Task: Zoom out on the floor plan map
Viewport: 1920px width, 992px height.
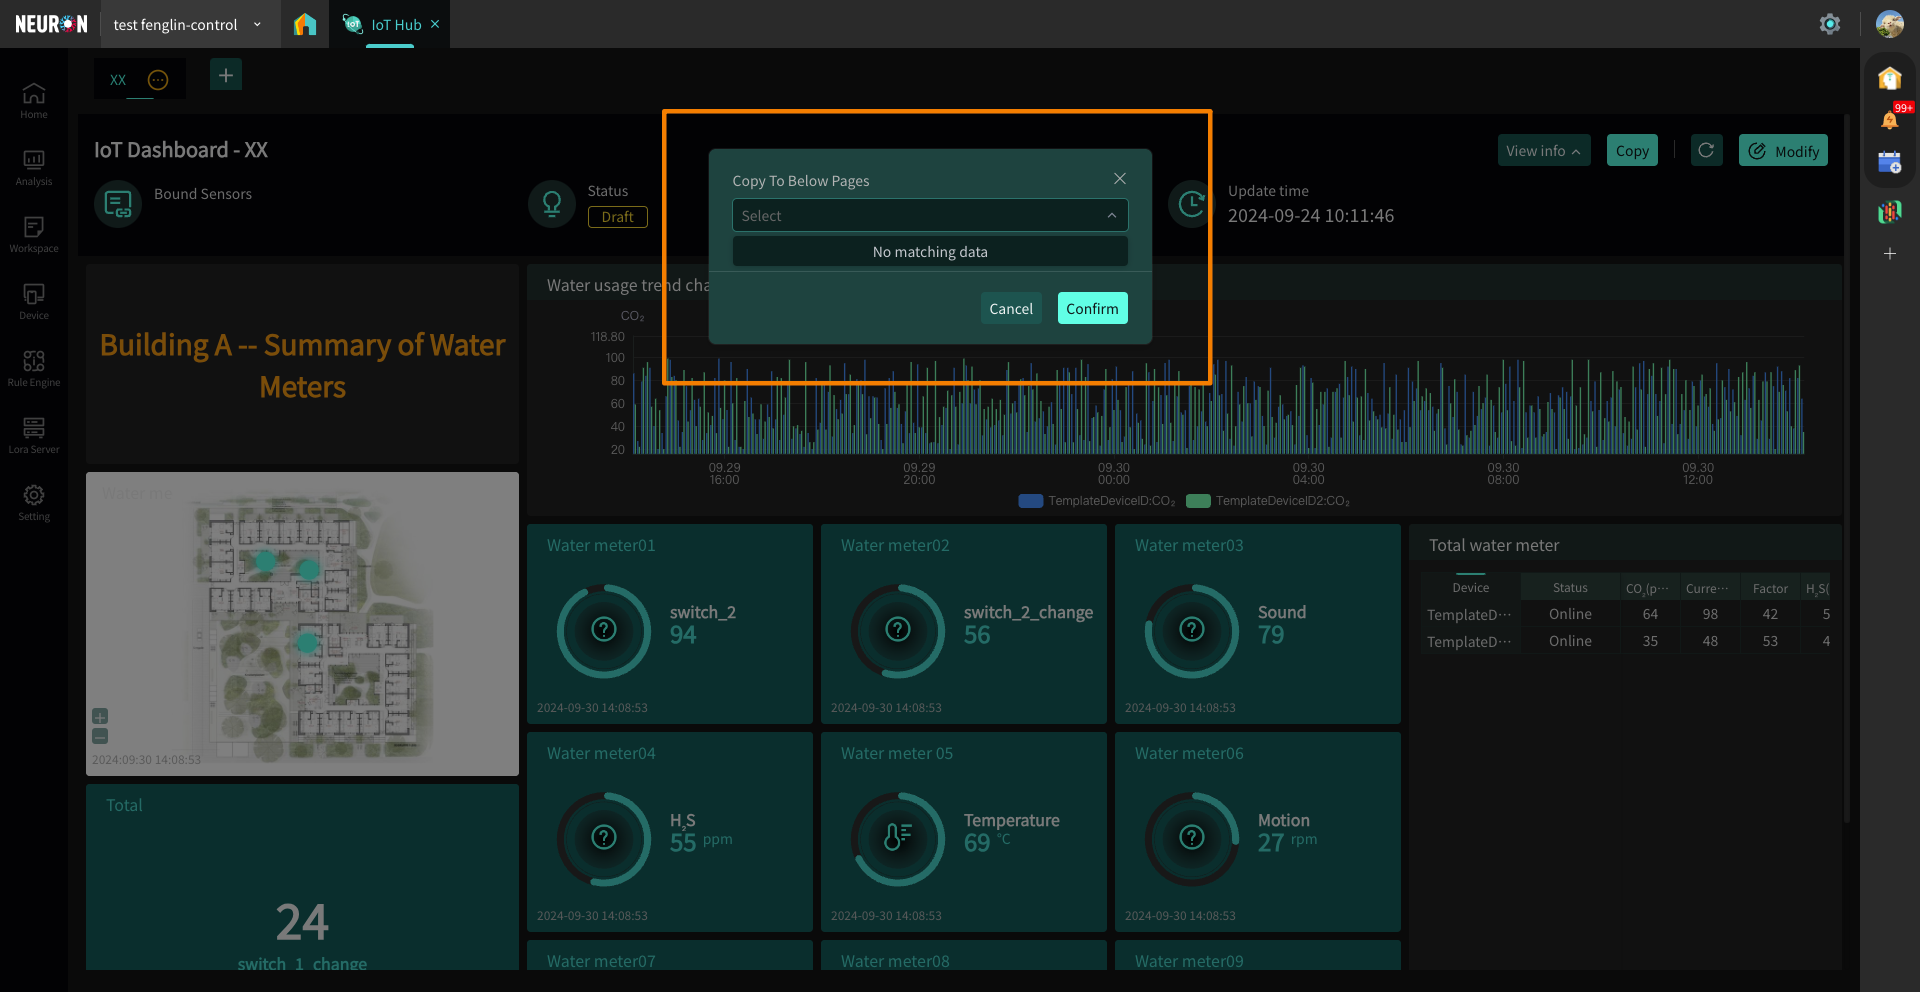Action: 100,736
